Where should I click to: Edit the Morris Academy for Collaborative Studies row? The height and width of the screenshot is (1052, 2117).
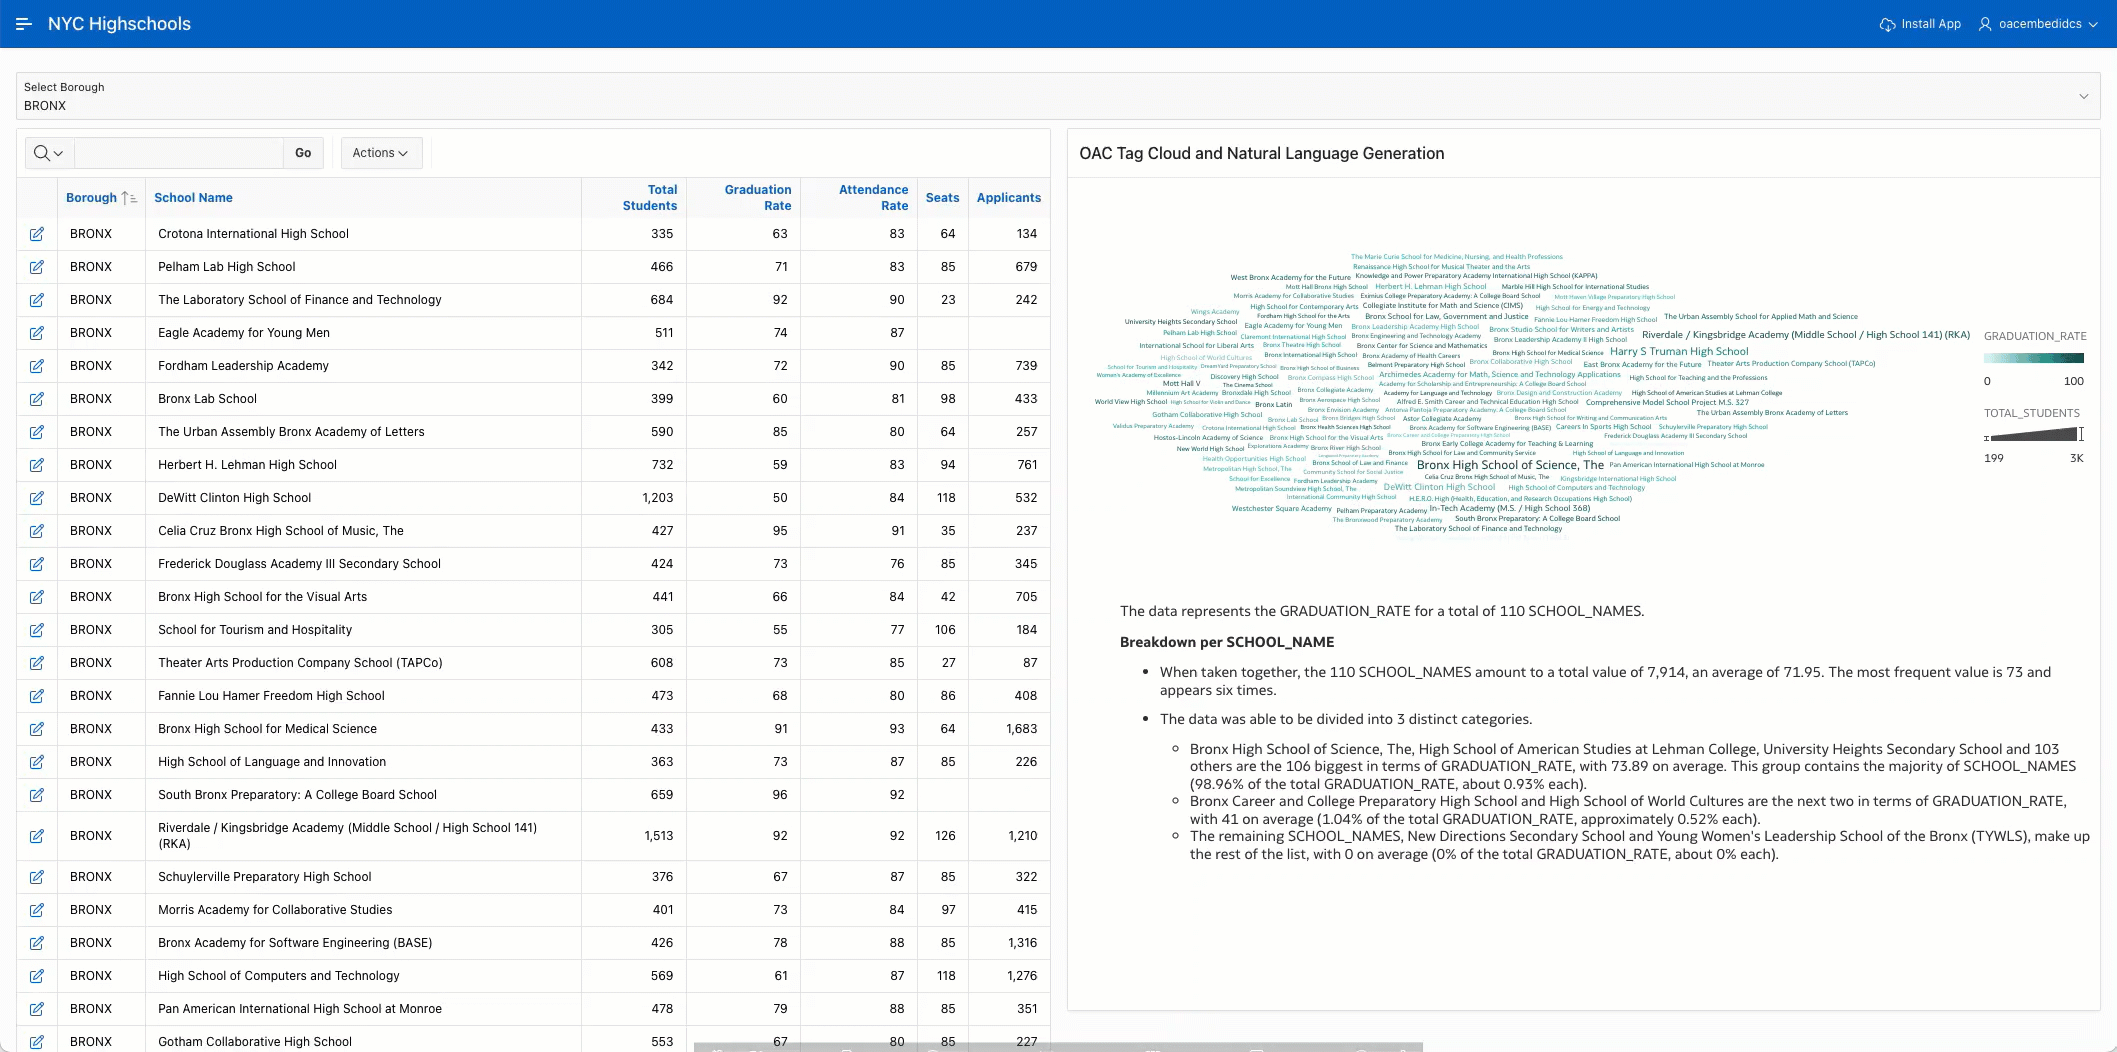click(37, 910)
